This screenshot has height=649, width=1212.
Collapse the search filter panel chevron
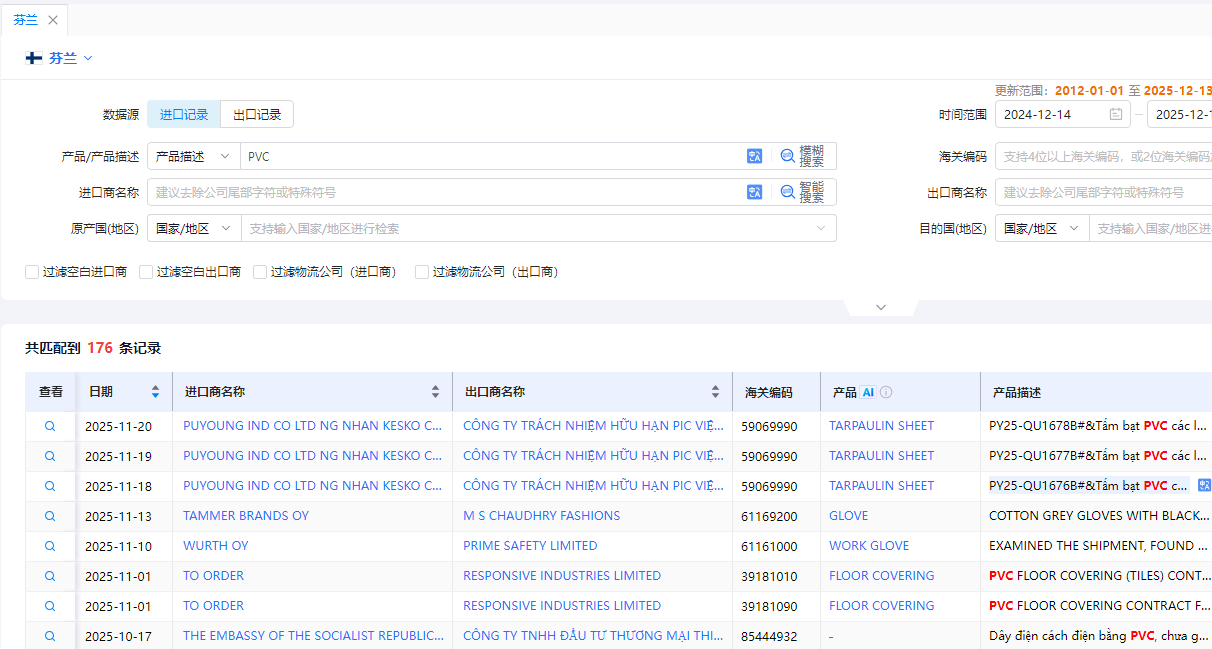click(881, 307)
